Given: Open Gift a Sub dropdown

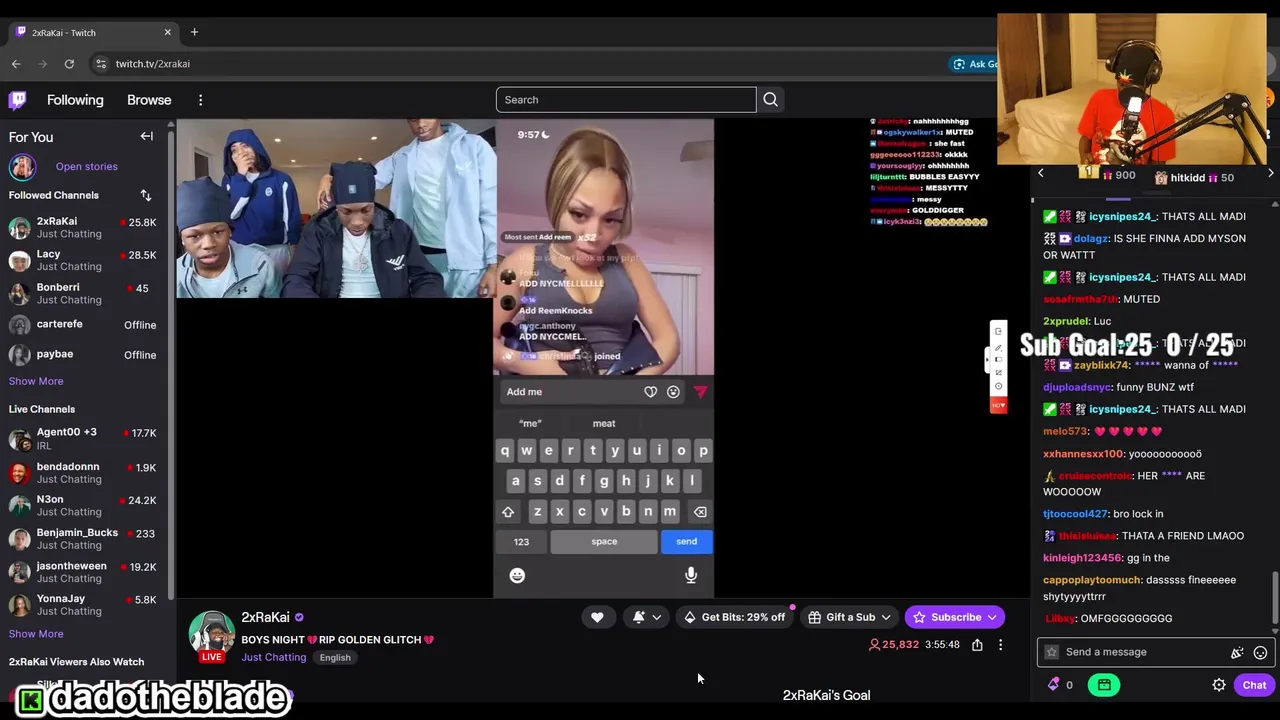Looking at the screenshot, I should pyautogui.click(x=850, y=617).
